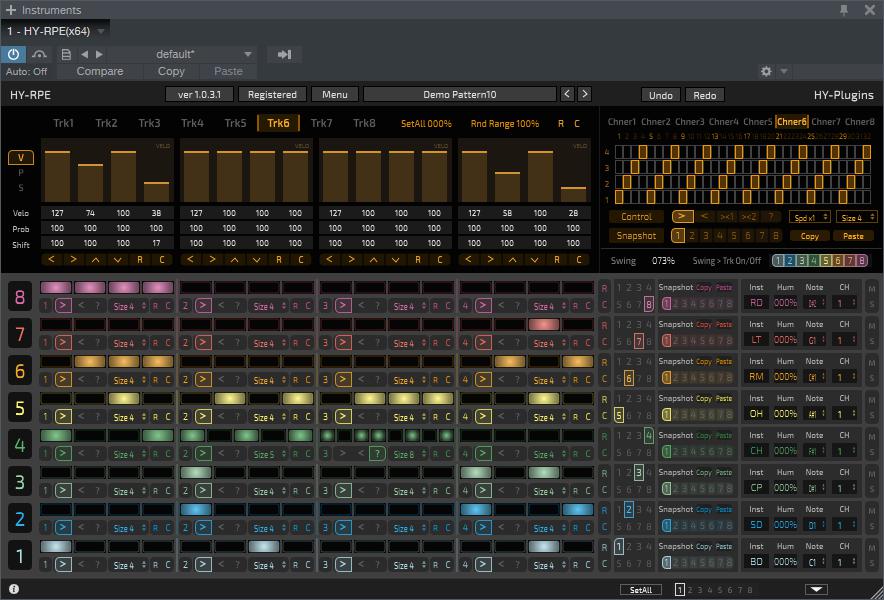Open the HY-RPE(x64) instrument dropdown
Viewport: 884px width, 600px height.
coord(101,31)
